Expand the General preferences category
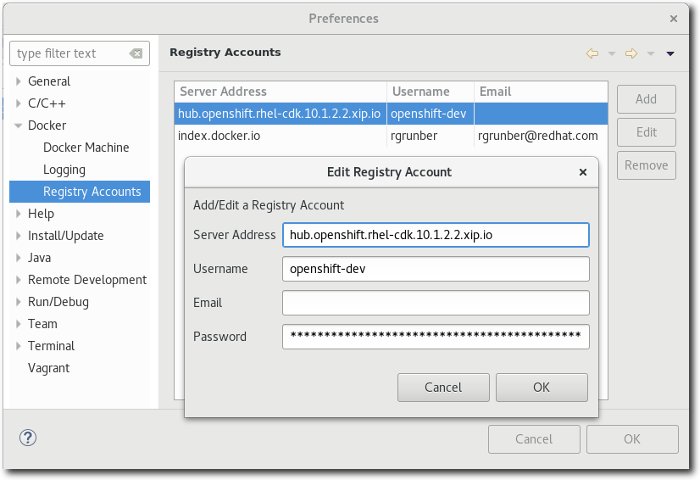The image size is (700, 480). tap(18, 82)
